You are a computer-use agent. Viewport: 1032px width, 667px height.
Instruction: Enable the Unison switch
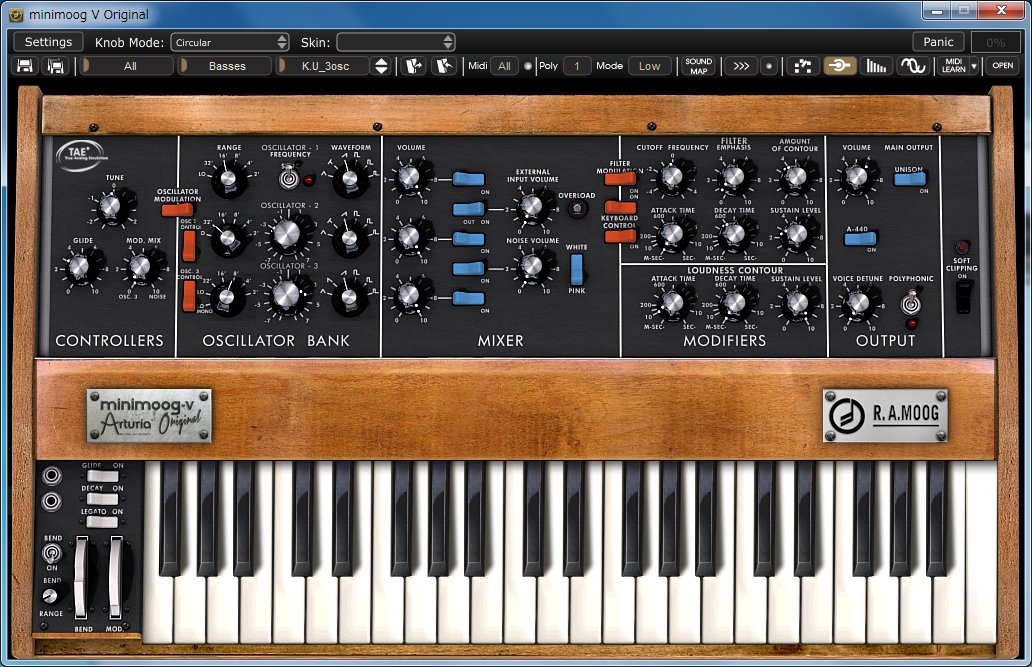click(x=910, y=179)
